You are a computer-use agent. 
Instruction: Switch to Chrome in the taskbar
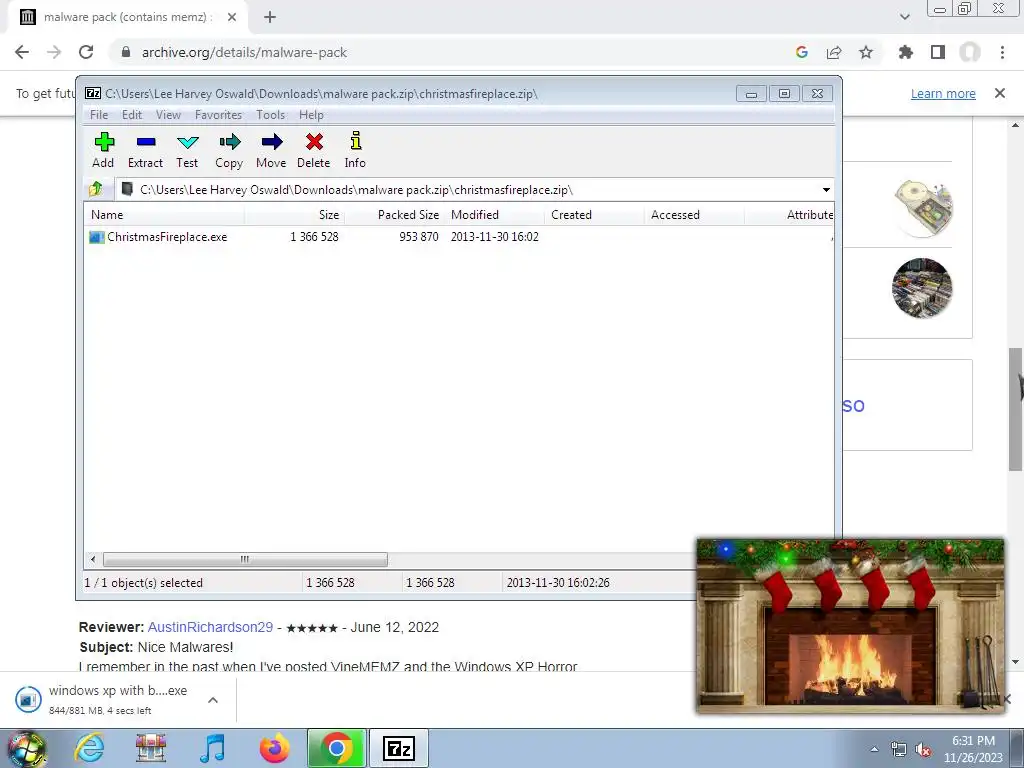[x=336, y=748]
